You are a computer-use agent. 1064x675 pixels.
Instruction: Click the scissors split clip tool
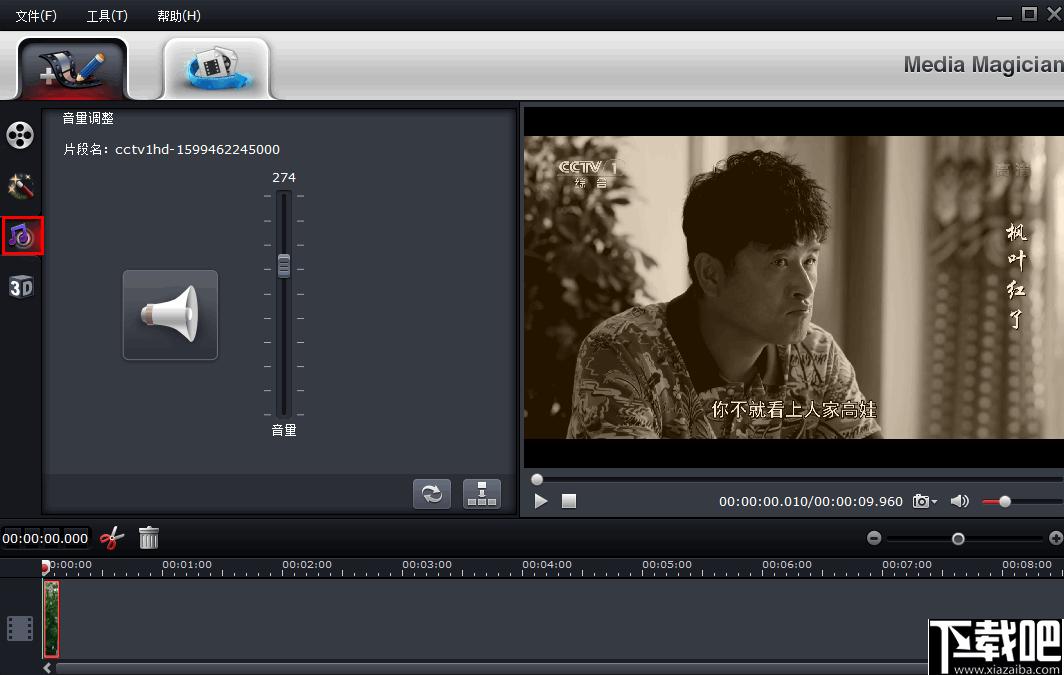point(112,538)
